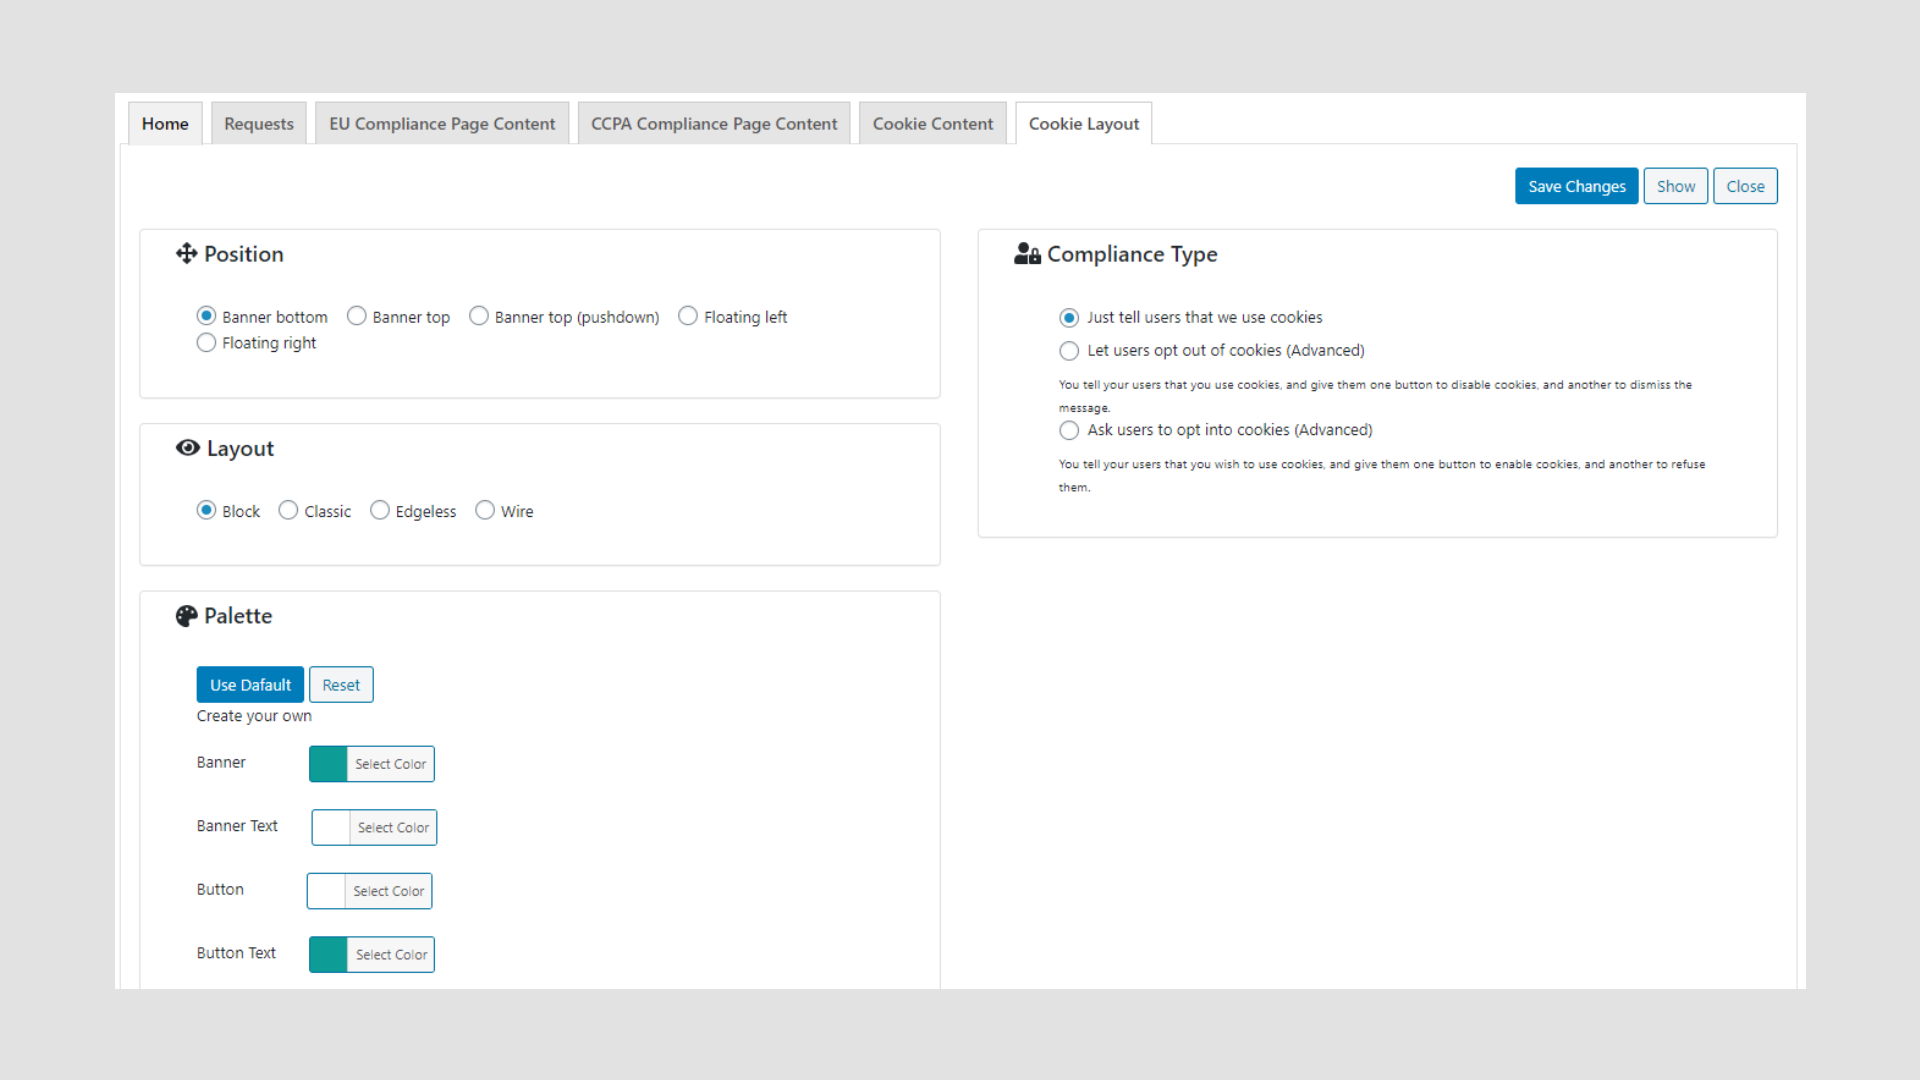Screen dimensions: 1920x1080
Task: Select the Wire layout option
Action: click(485, 510)
